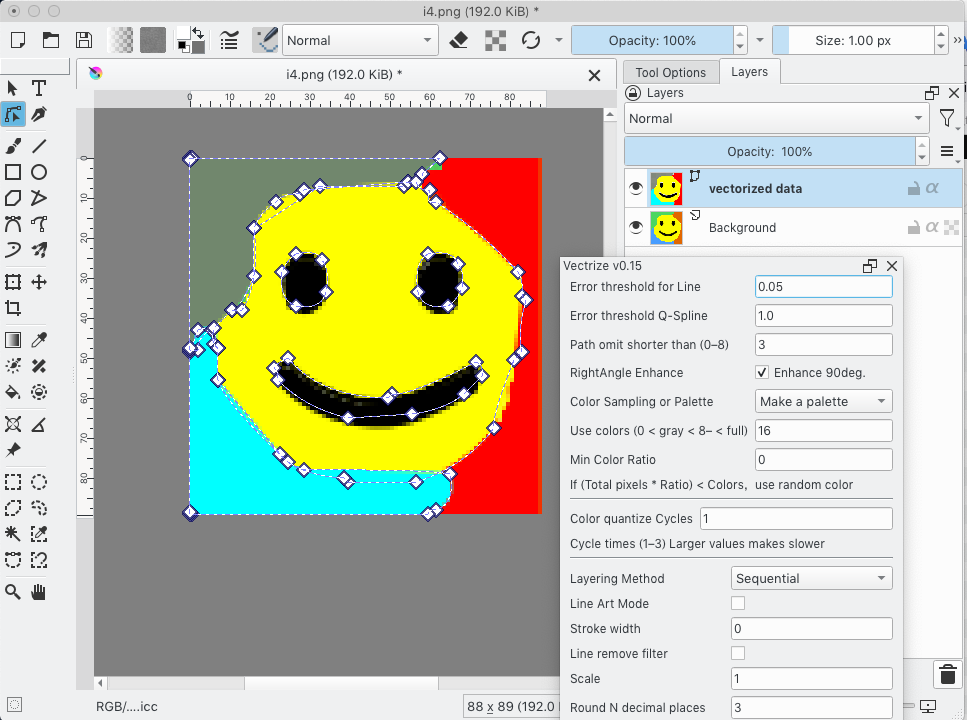
Task: Select the Text tool in toolbox
Action: click(39, 89)
